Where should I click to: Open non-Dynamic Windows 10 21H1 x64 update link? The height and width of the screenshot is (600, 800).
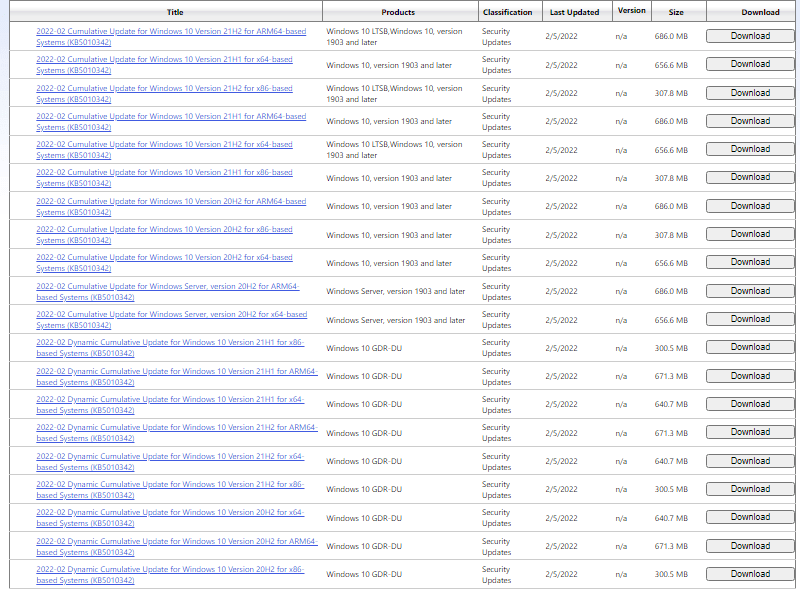[164, 65]
